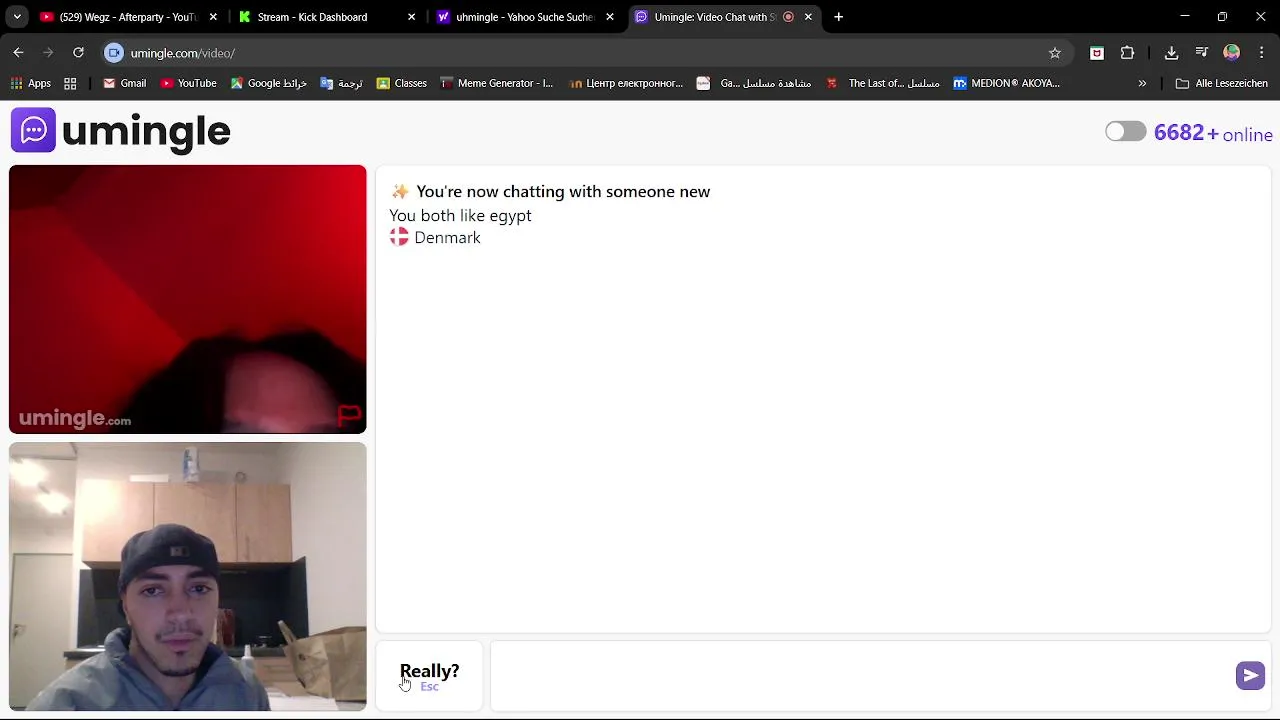
Task: Click the 6682+ online counter text
Action: point(1213,134)
